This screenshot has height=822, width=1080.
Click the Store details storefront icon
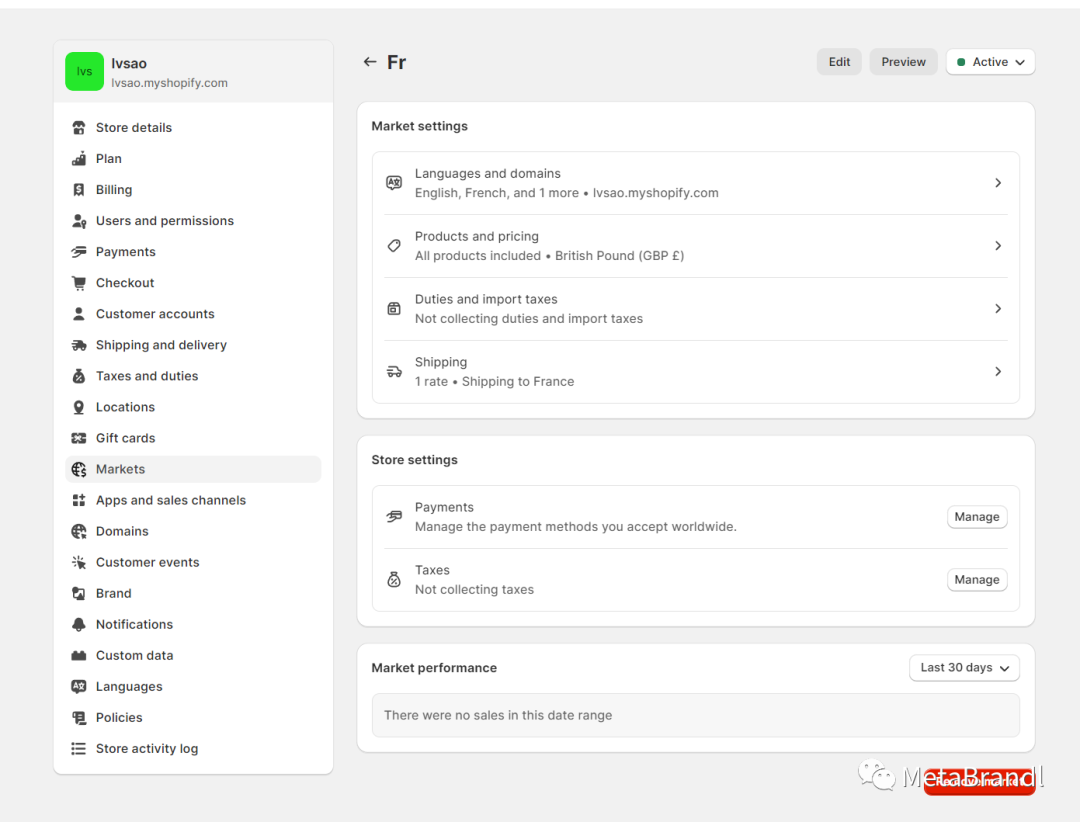[x=79, y=127]
